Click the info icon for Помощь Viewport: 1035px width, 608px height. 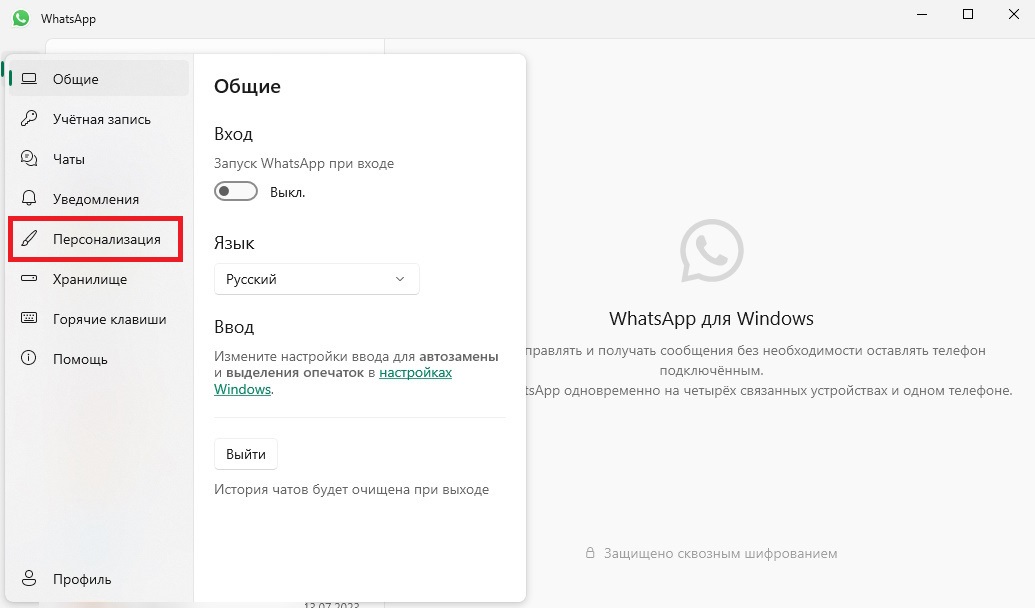29,358
